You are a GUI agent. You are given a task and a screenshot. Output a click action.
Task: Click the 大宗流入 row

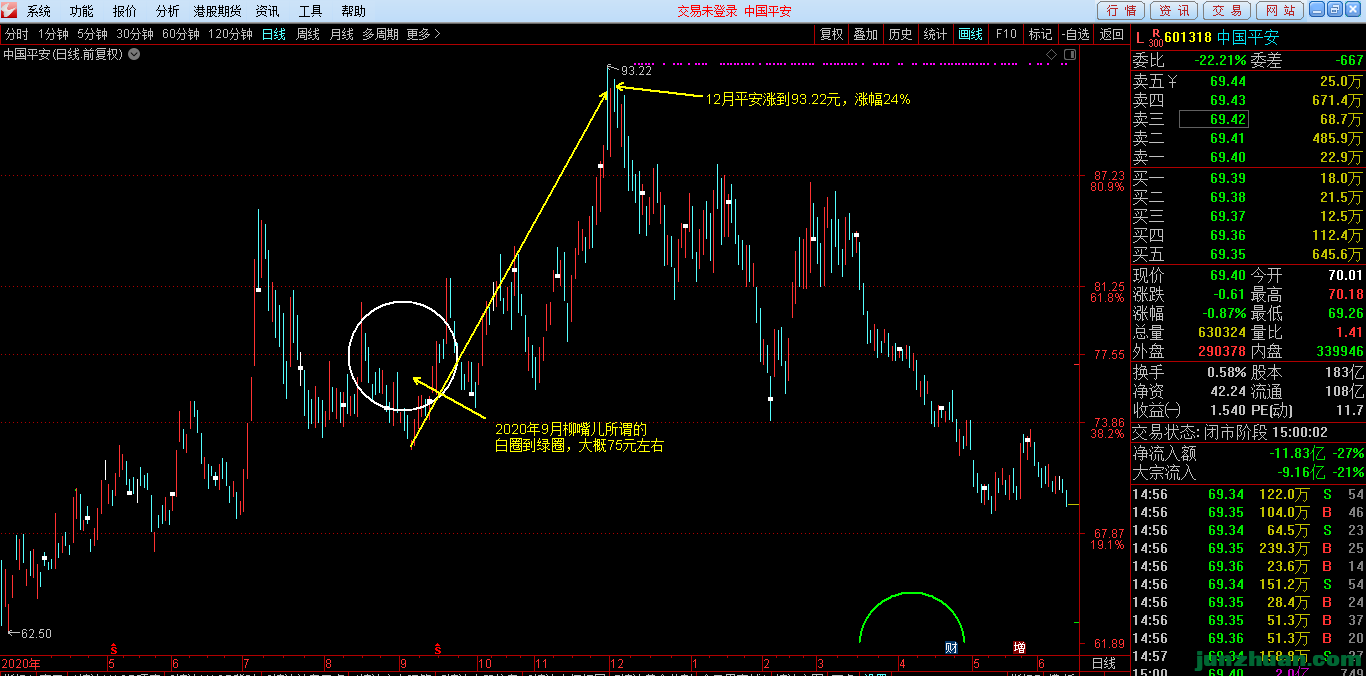coord(1248,472)
